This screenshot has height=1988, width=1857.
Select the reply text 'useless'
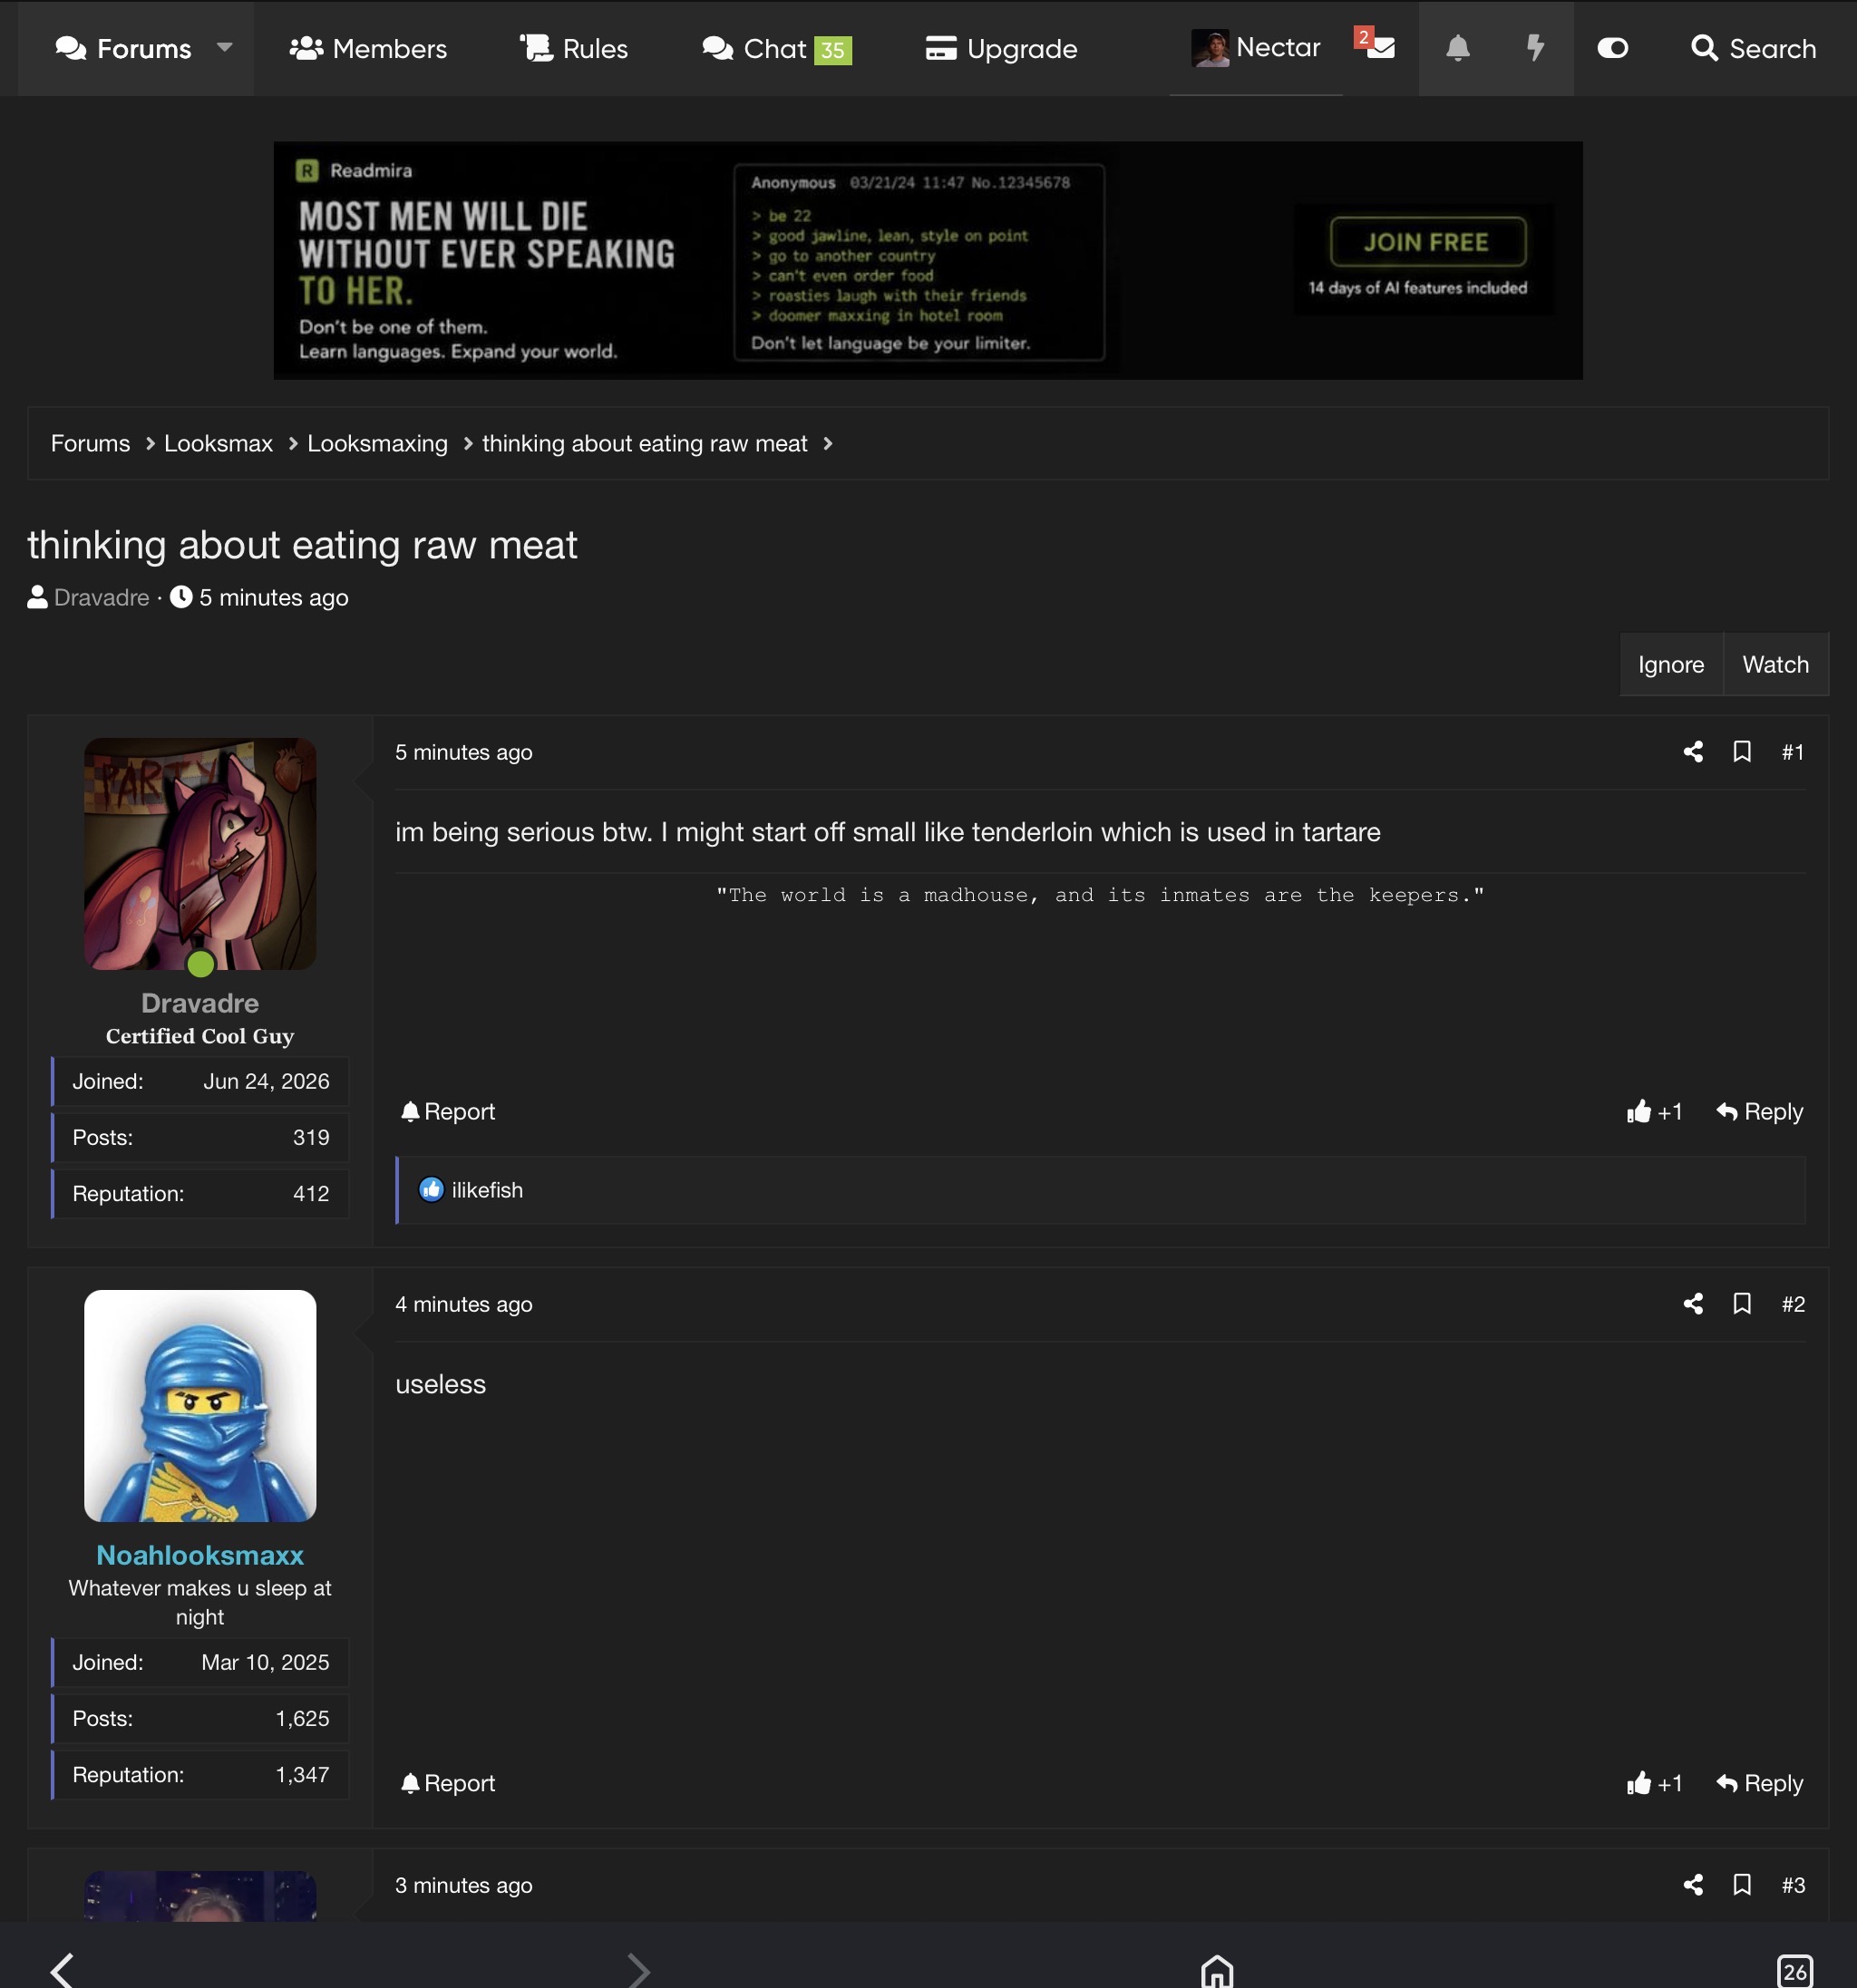coord(440,1384)
